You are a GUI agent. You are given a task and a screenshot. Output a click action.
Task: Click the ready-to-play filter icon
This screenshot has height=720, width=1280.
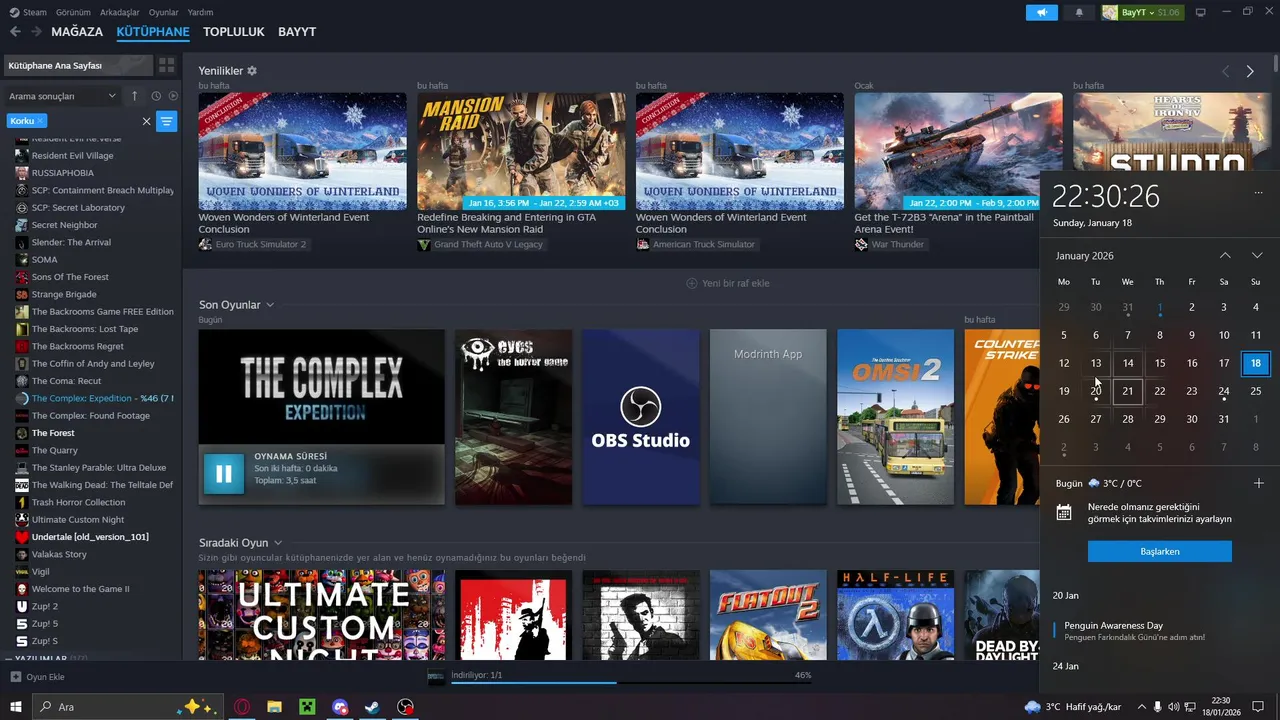pyautogui.click(x=173, y=96)
